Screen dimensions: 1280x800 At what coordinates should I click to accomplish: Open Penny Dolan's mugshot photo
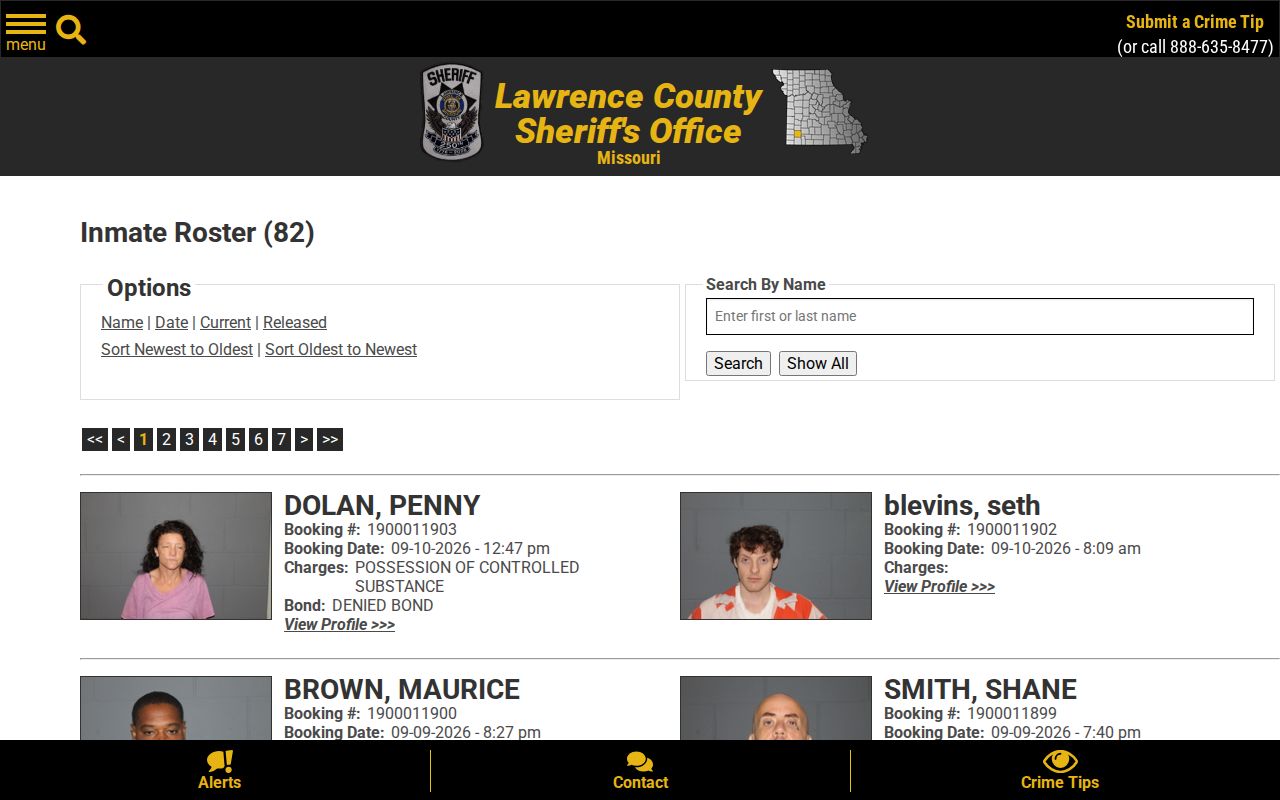tap(176, 556)
